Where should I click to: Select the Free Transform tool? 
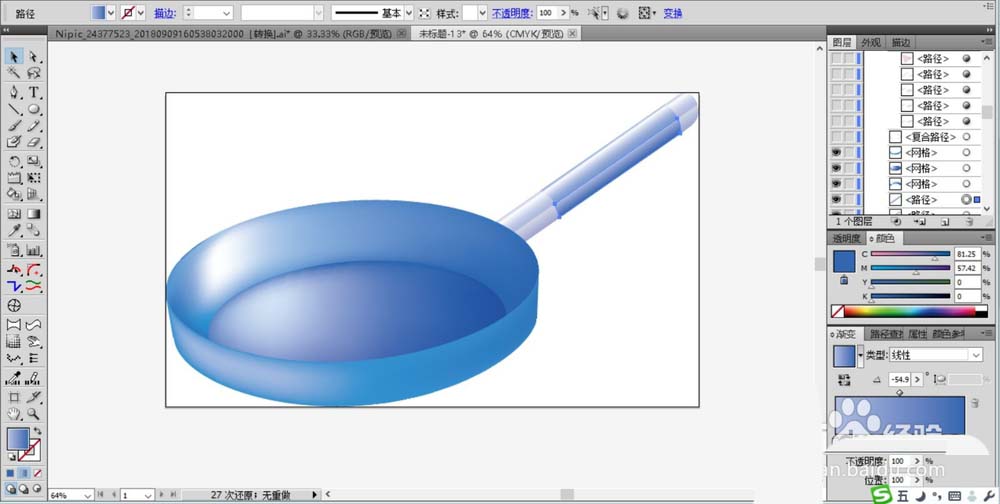33,178
